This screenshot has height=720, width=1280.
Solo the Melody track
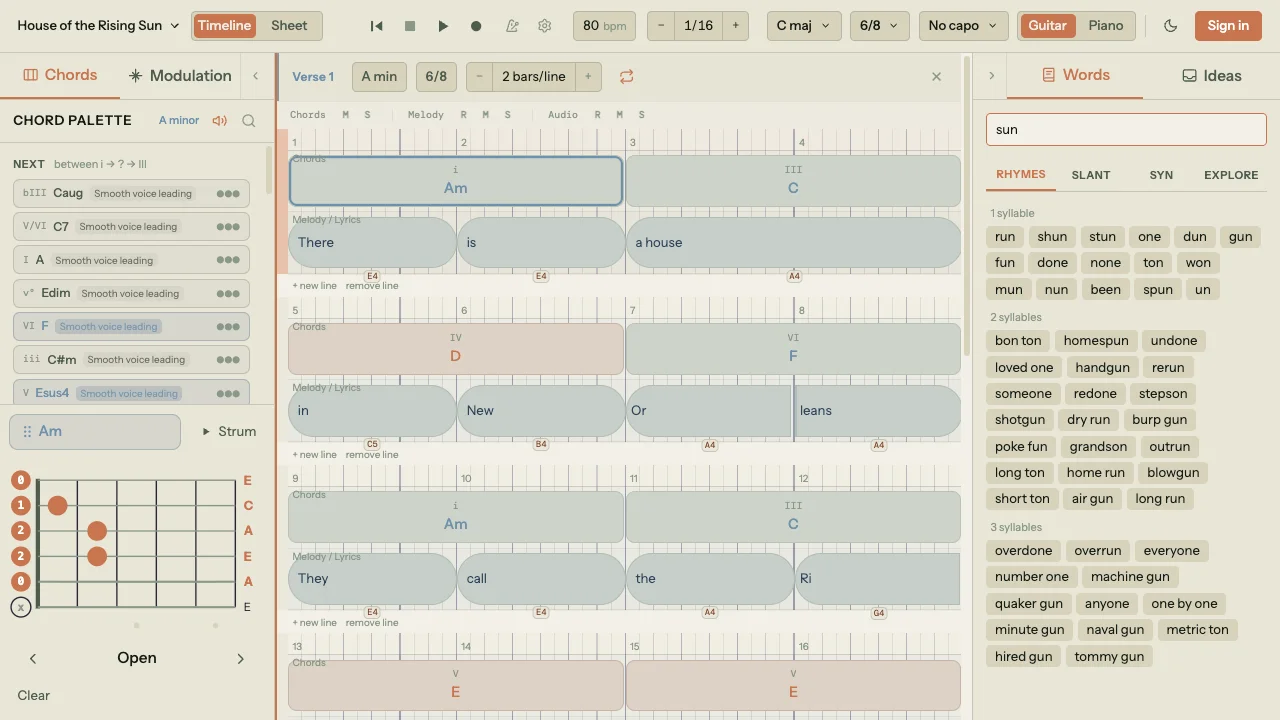tap(507, 114)
